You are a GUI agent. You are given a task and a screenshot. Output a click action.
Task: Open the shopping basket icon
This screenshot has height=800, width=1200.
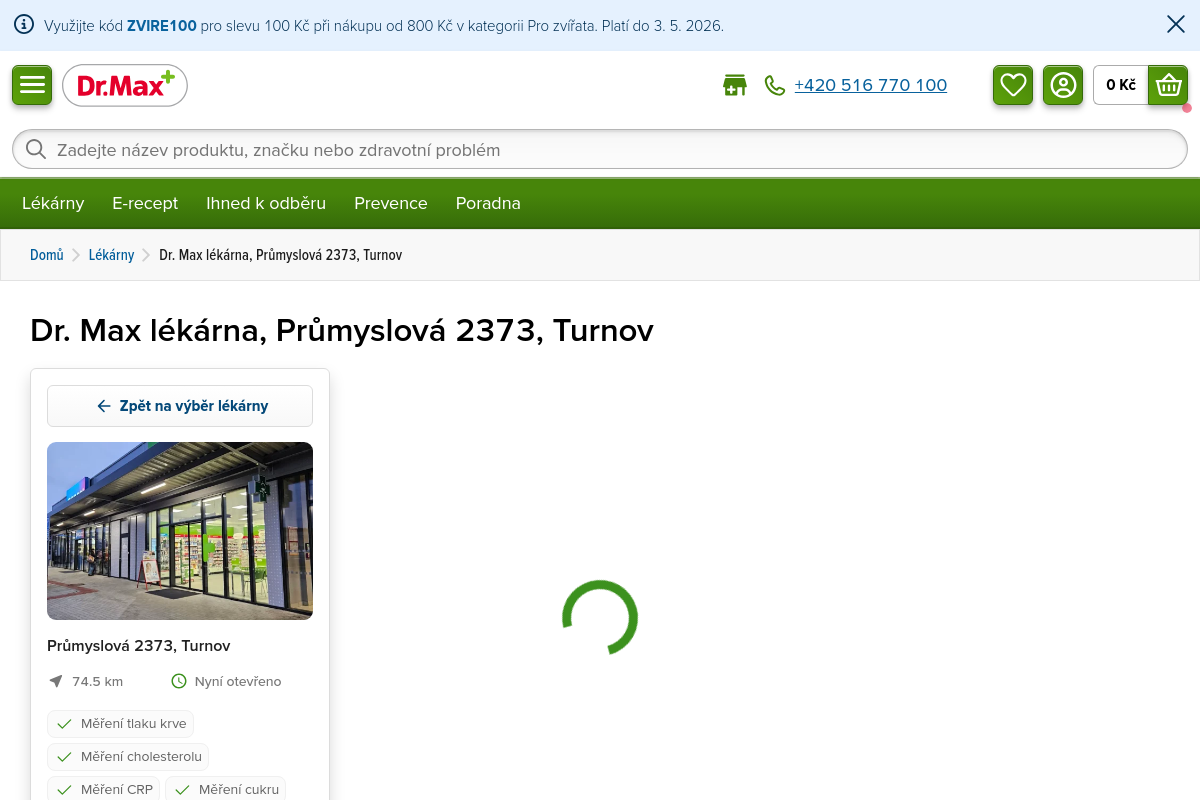tap(1168, 85)
